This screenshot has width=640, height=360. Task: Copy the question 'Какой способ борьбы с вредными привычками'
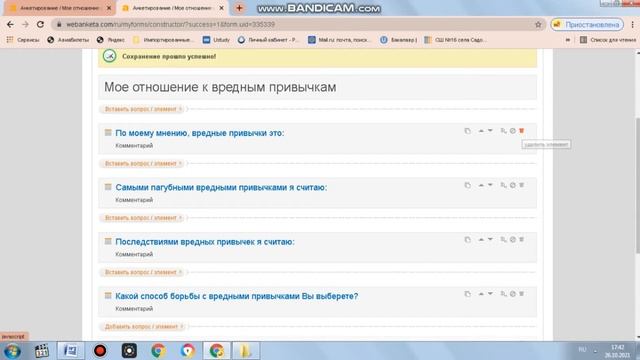[467, 294]
